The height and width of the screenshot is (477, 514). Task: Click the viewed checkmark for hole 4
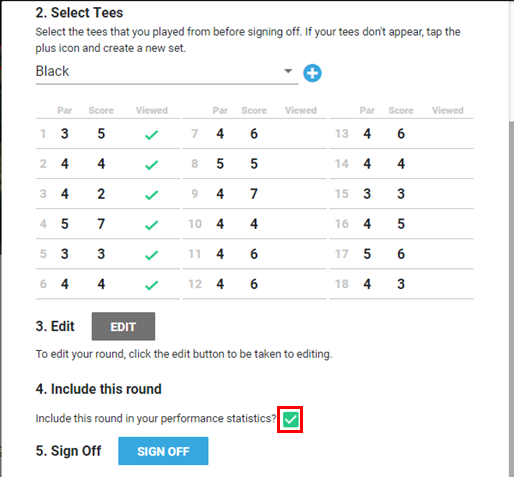click(x=151, y=225)
